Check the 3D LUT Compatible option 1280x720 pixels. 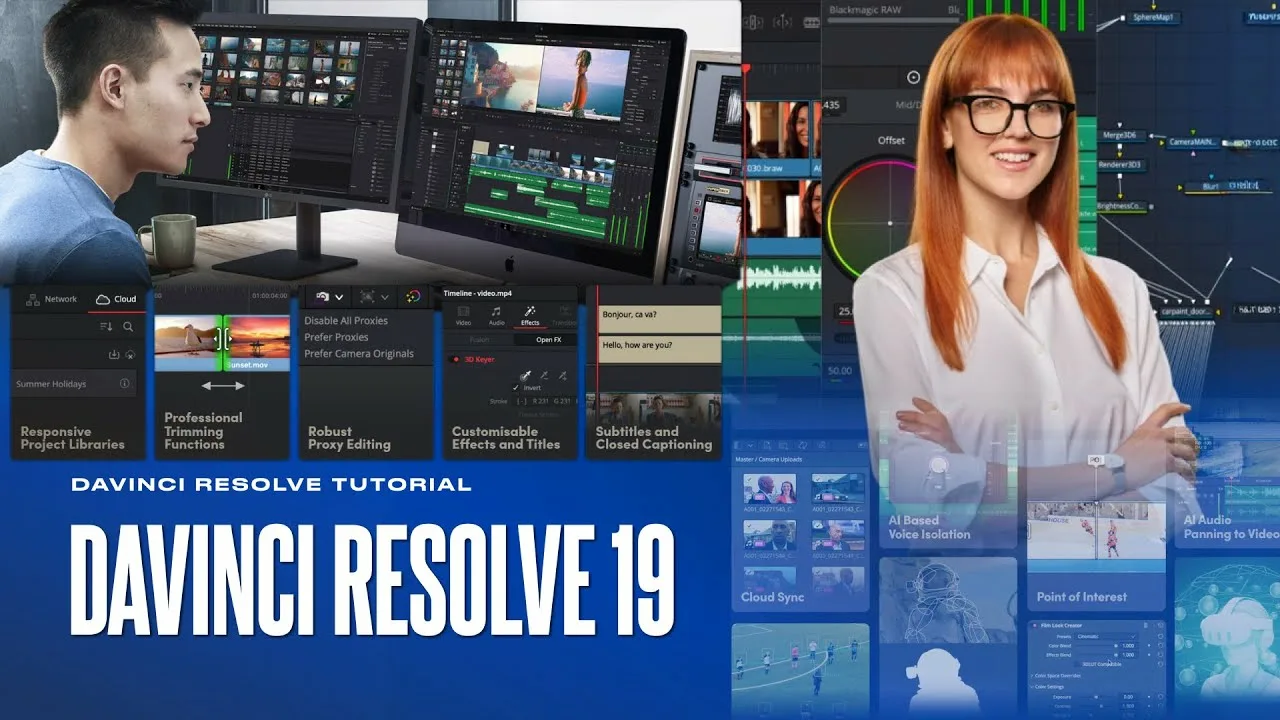pyautogui.click(x=1077, y=664)
